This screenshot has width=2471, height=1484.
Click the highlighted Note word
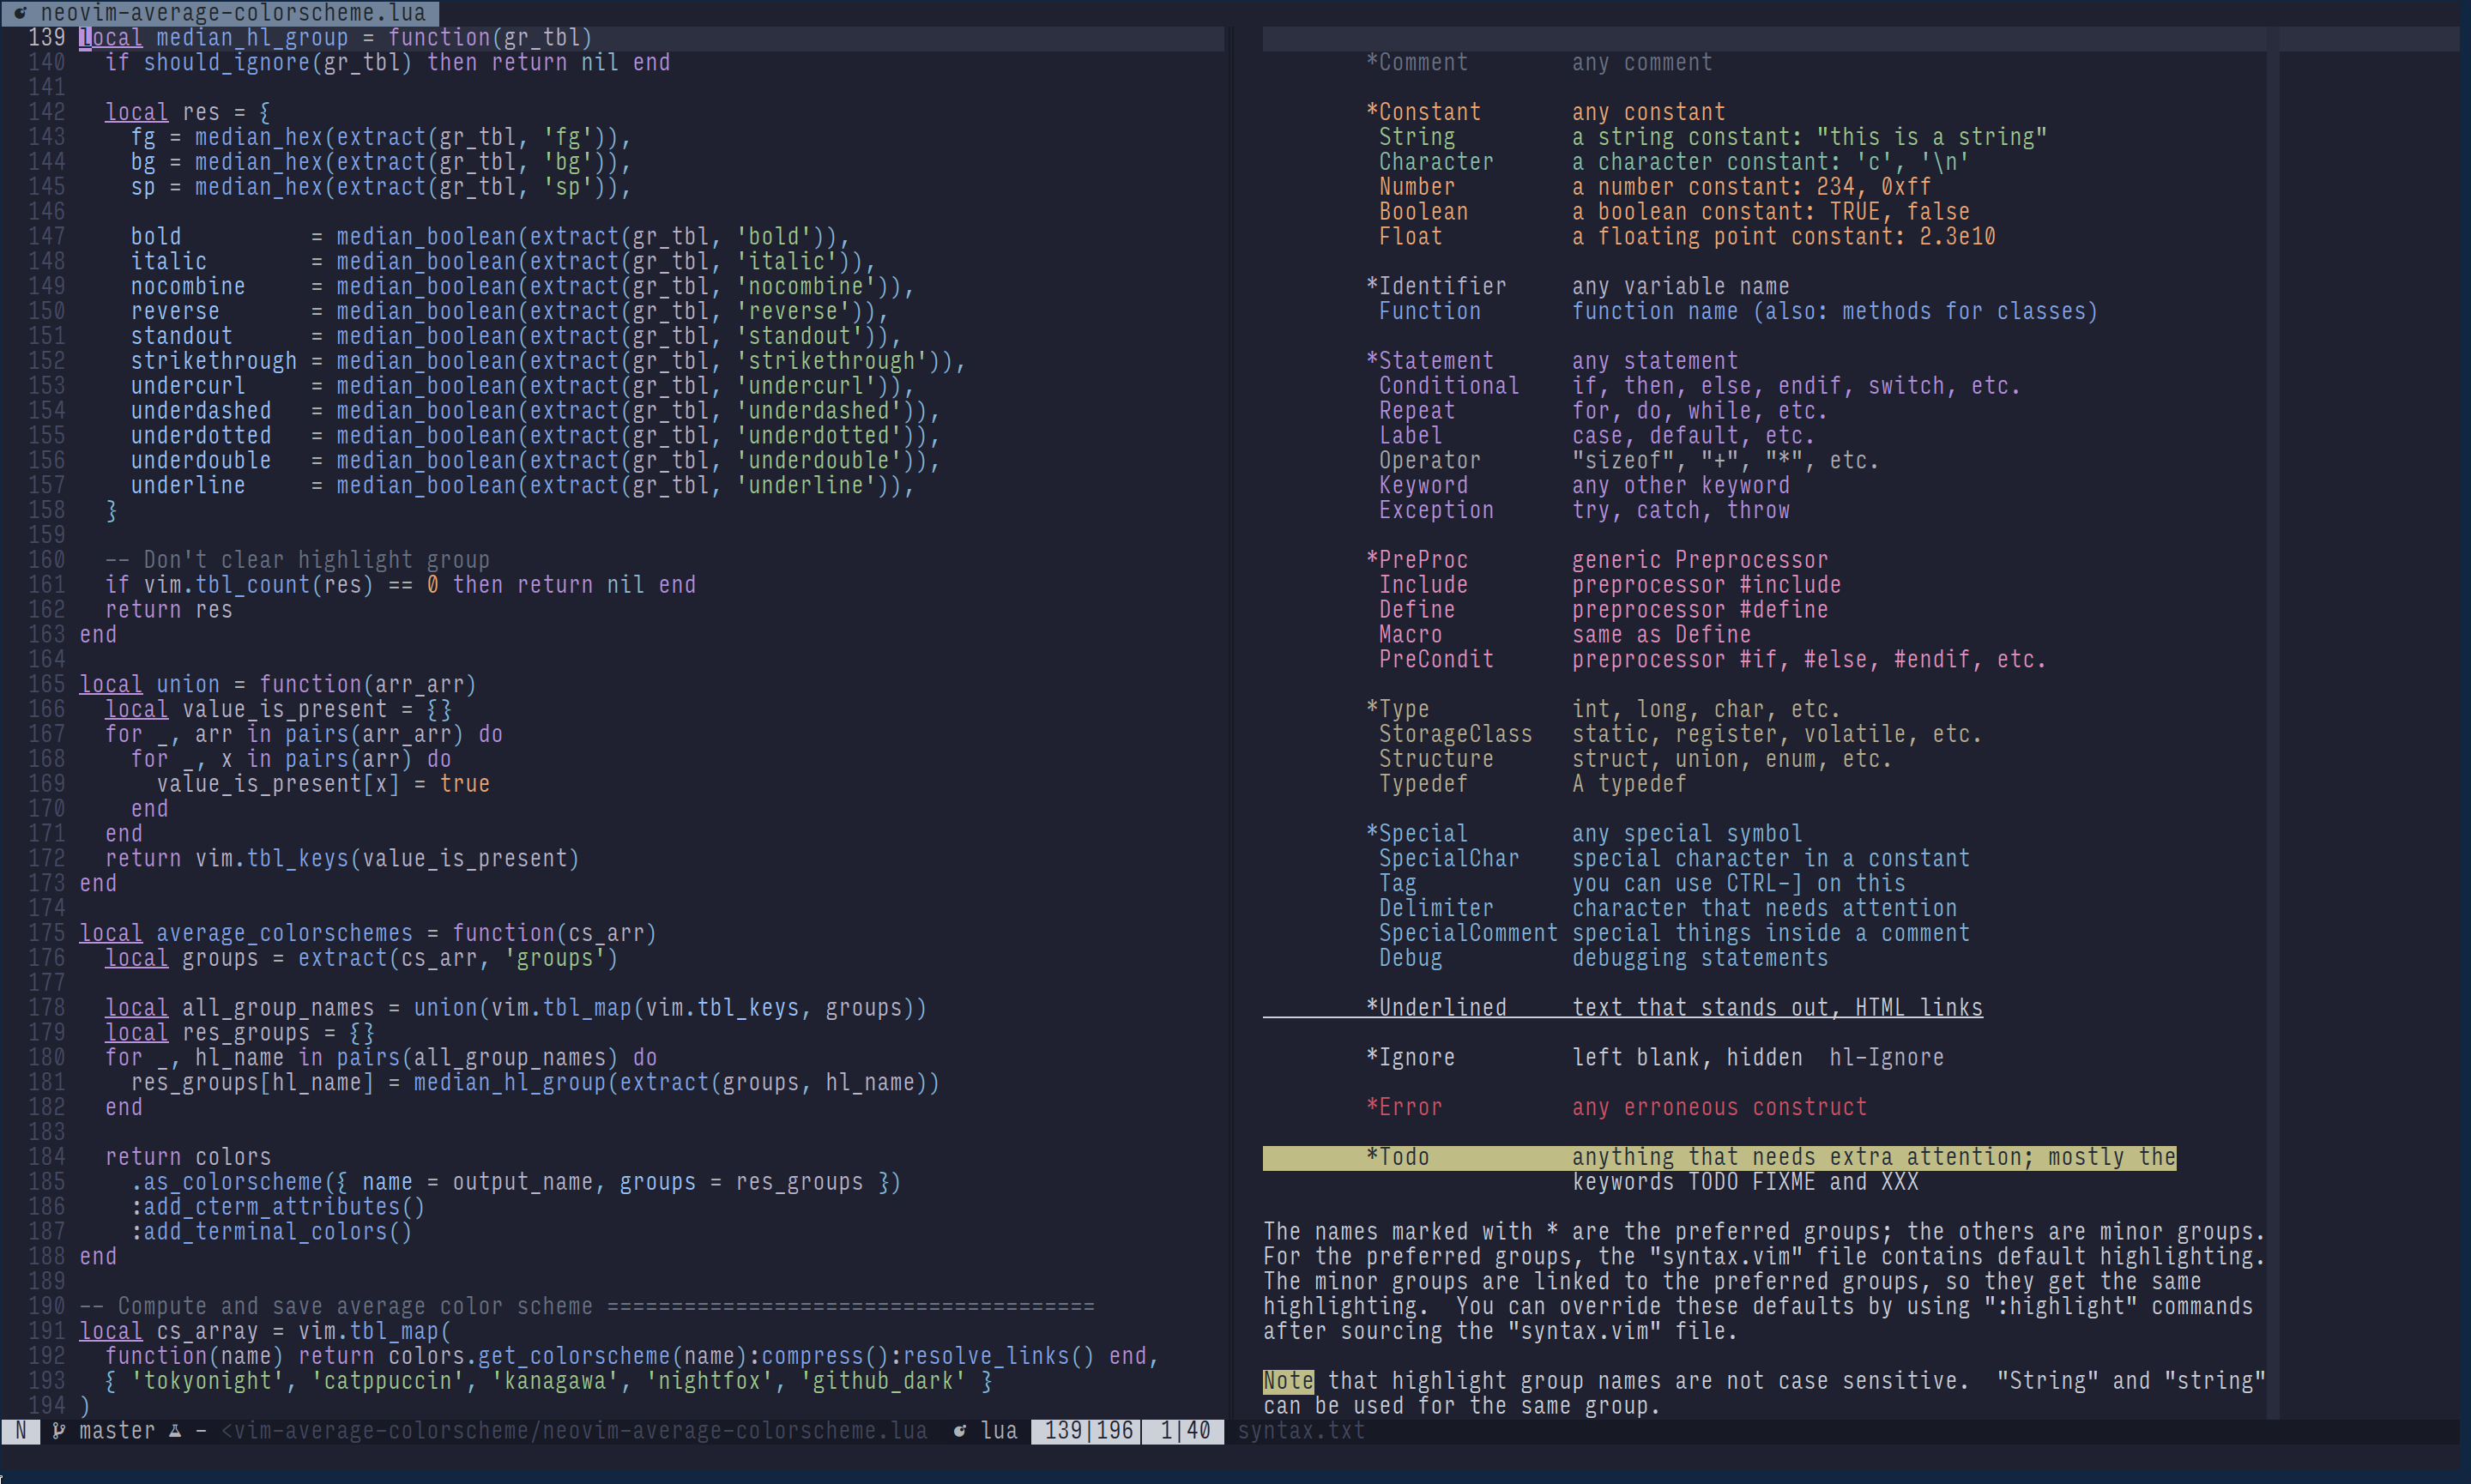click(1287, 1381)
